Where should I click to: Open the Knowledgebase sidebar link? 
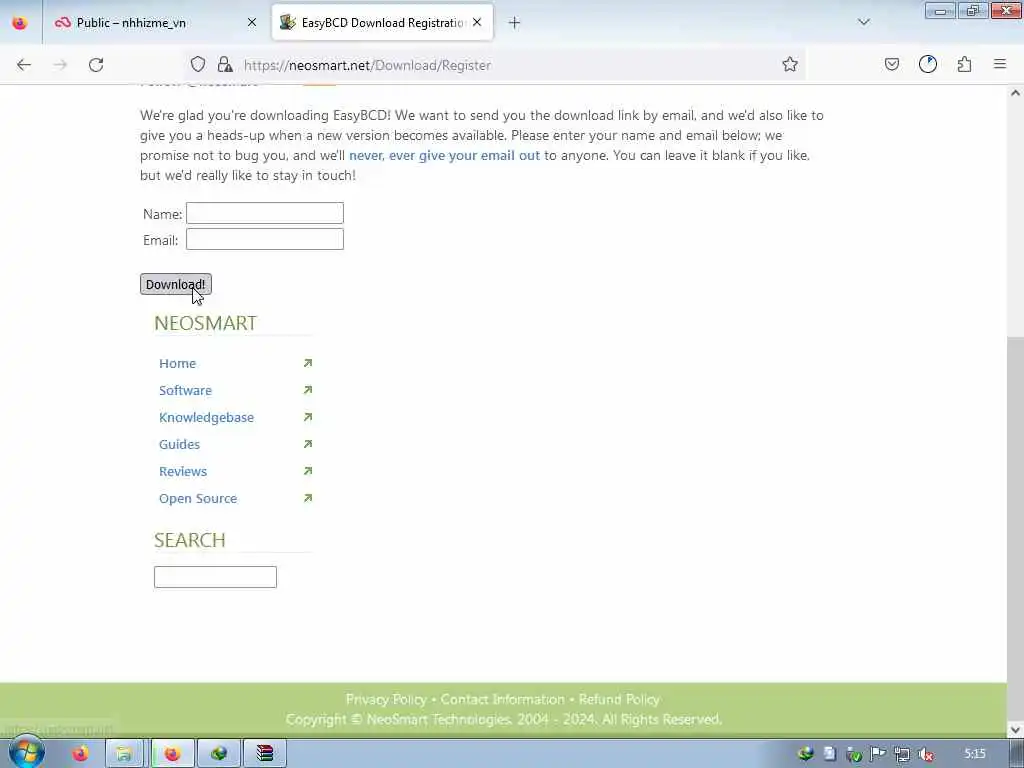coord(206,417)
